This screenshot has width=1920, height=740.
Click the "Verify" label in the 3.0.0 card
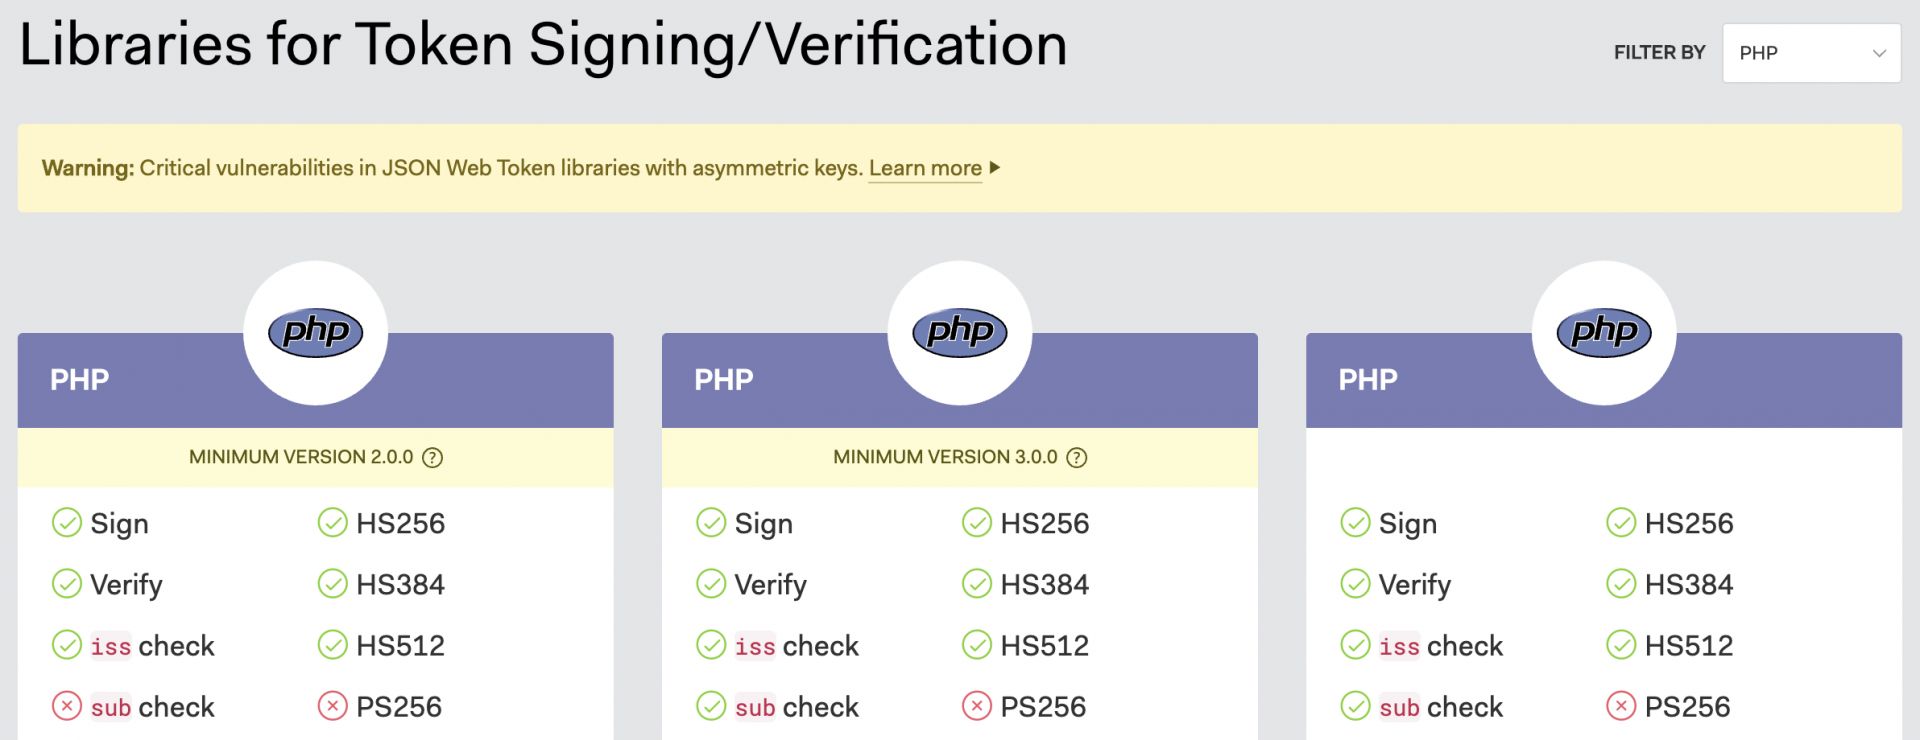click(x=770, y=585)
